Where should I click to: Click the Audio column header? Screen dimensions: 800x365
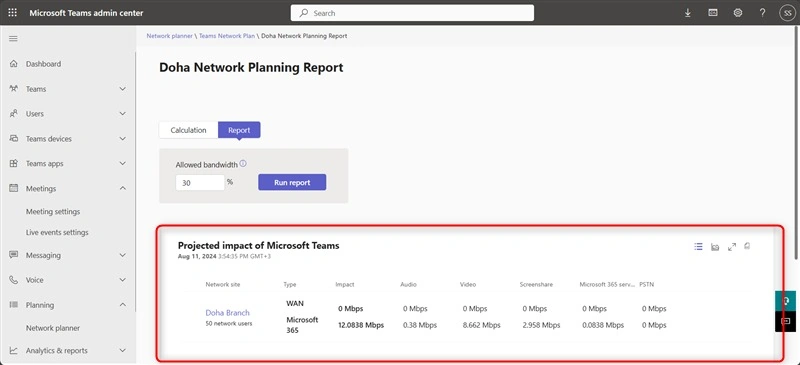click(x=408, y=284)
